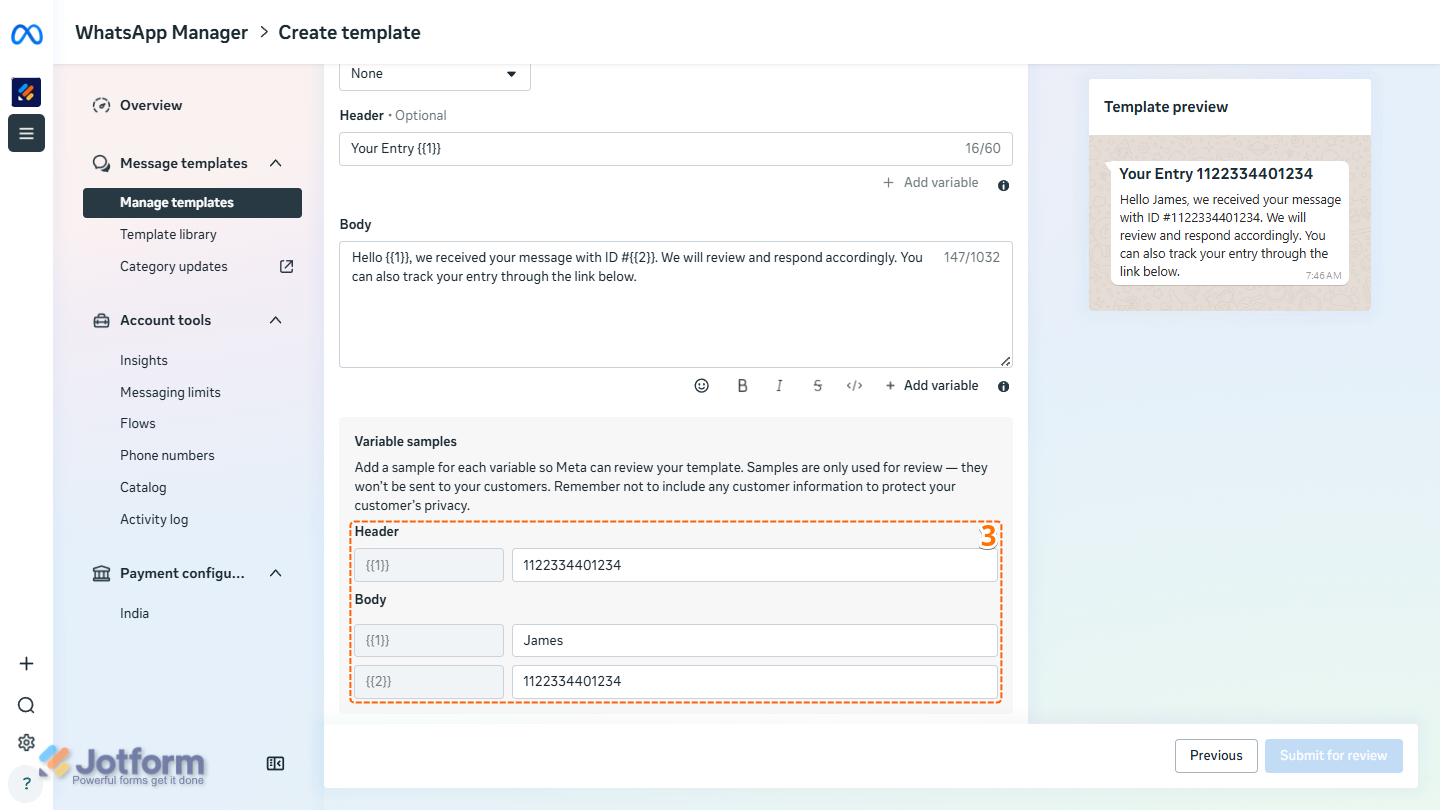Screen dimensions: 1440x810
Task: Open the settings gear icon
Action: click(x=27, y=743)
